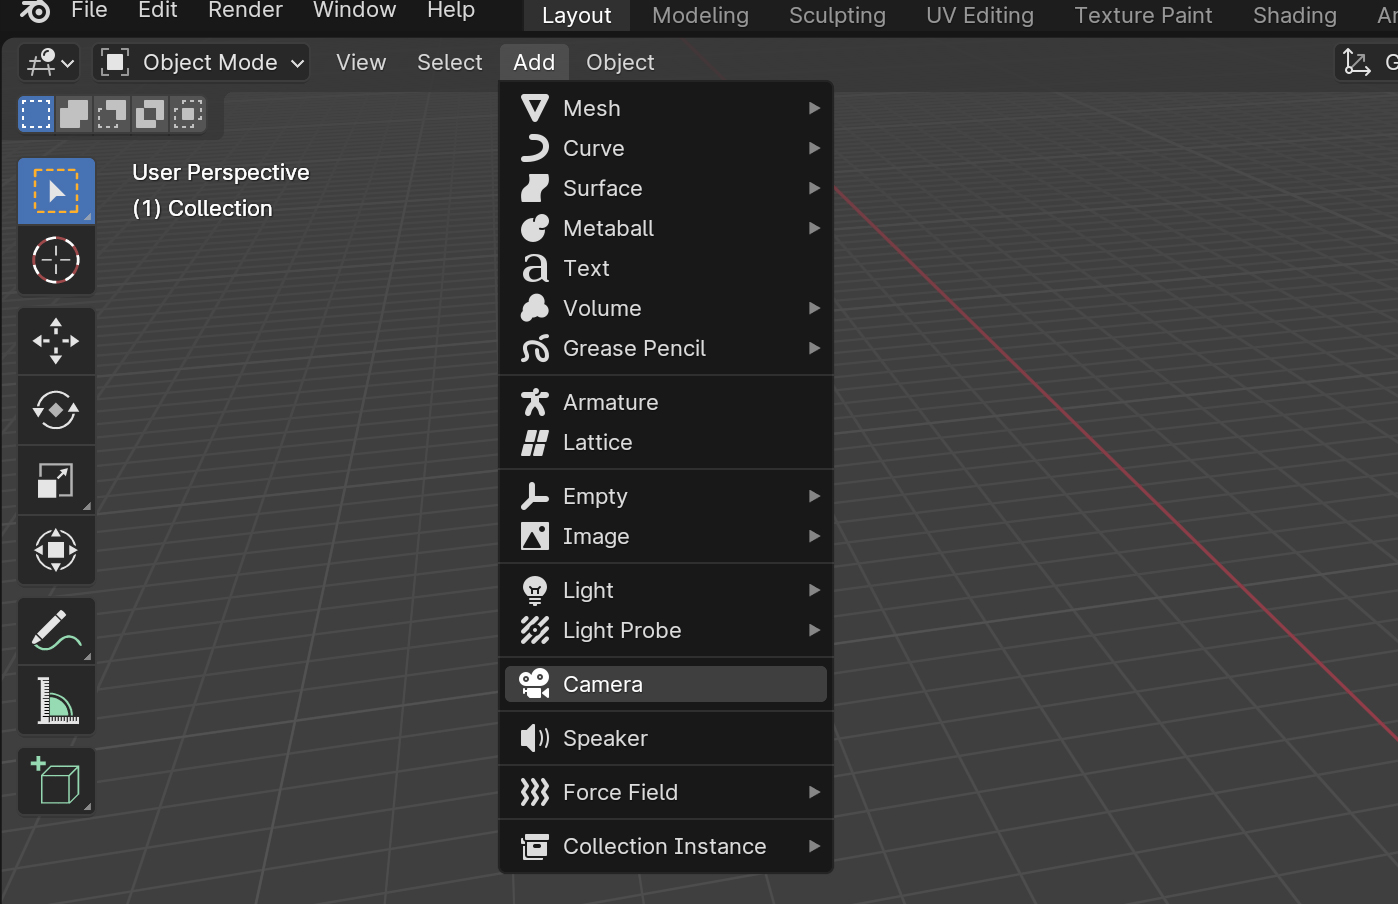
Task: Open the Render menu
Action: 245,11
